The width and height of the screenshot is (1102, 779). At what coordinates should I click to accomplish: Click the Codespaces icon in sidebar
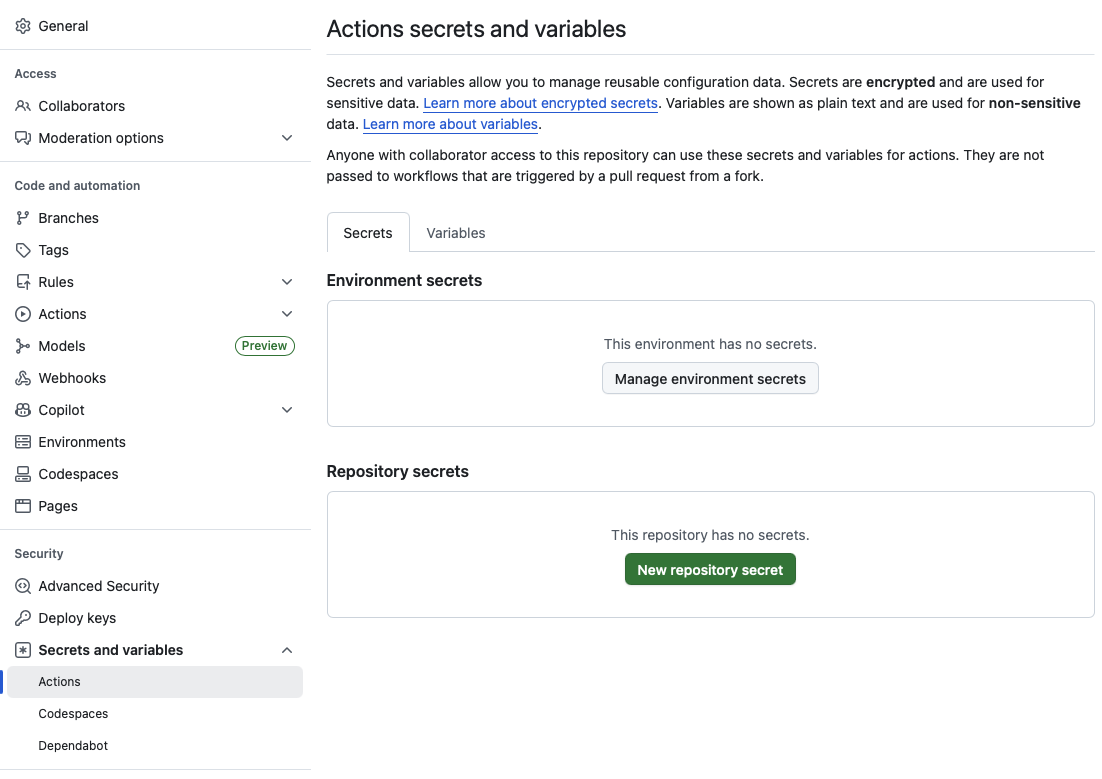click(23, 474)
